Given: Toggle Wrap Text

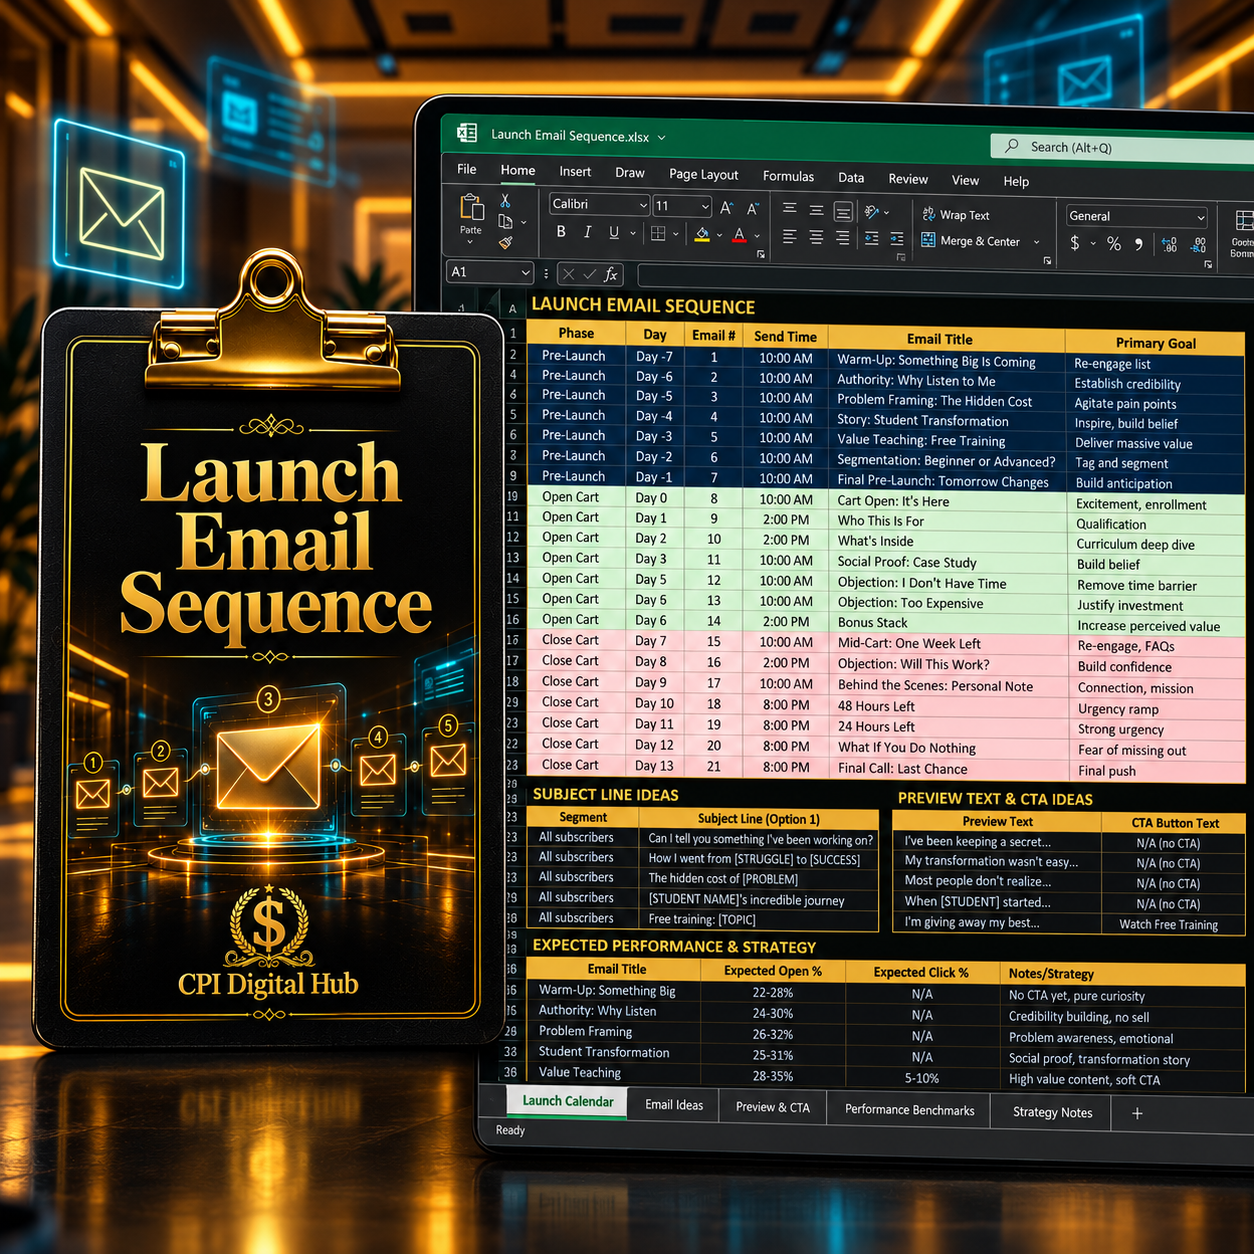Looking at the screenshot, I should (x=955, y=215).
